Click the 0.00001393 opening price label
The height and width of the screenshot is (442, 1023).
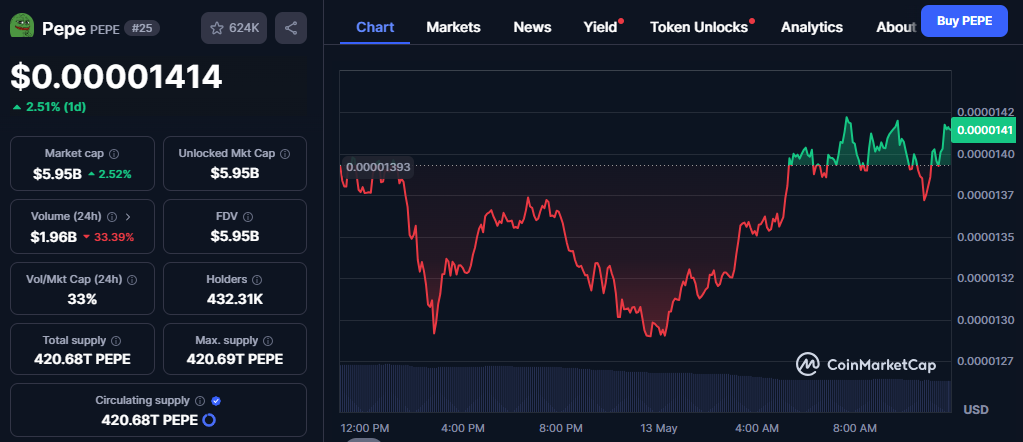(378, 167)
